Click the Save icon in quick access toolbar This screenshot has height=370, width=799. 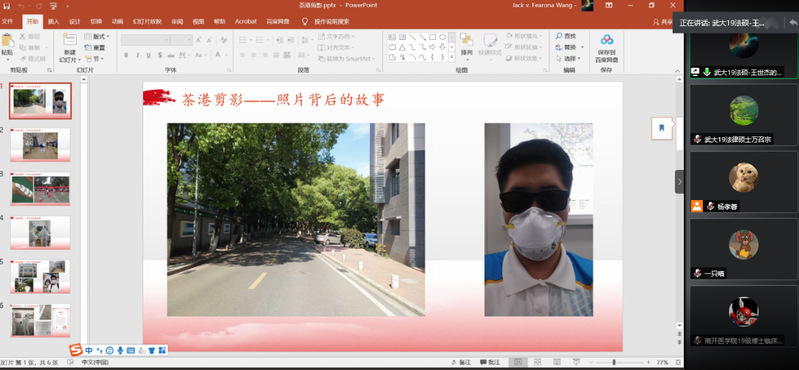[7, 6]
